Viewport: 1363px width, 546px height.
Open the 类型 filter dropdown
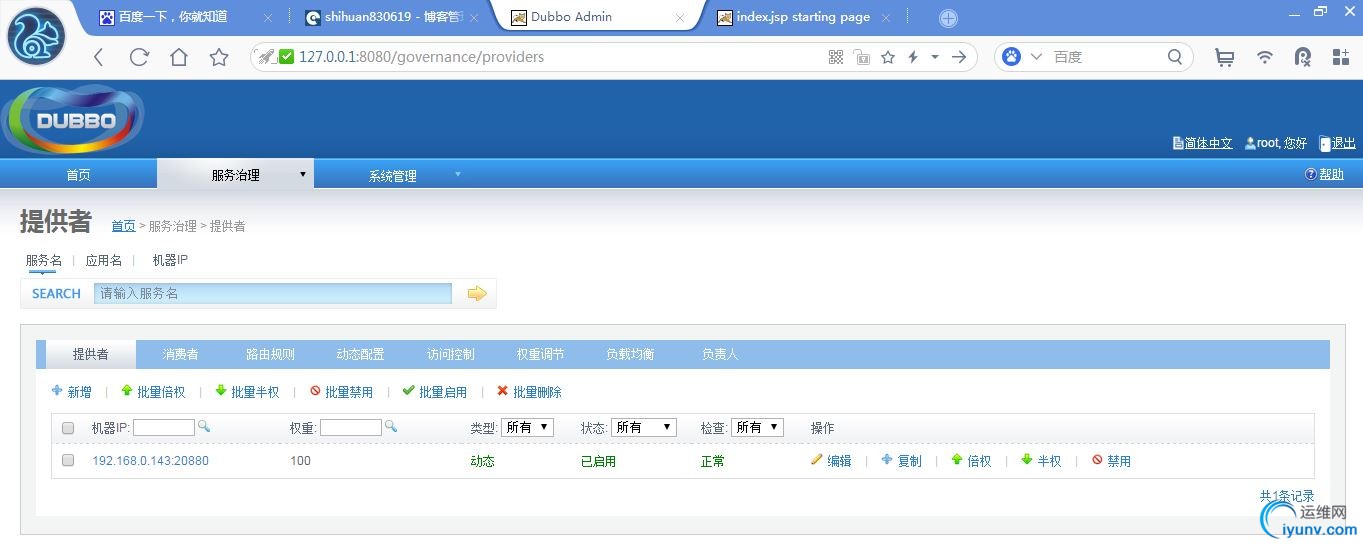527,427
